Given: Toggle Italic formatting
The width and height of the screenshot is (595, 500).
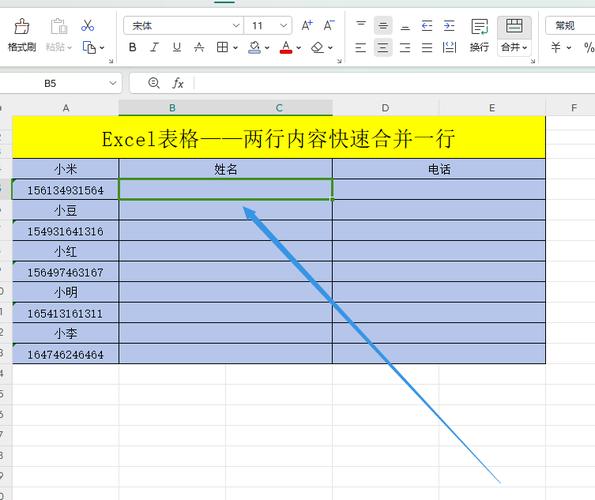Looking at the screenshot, I should point(154,47).
